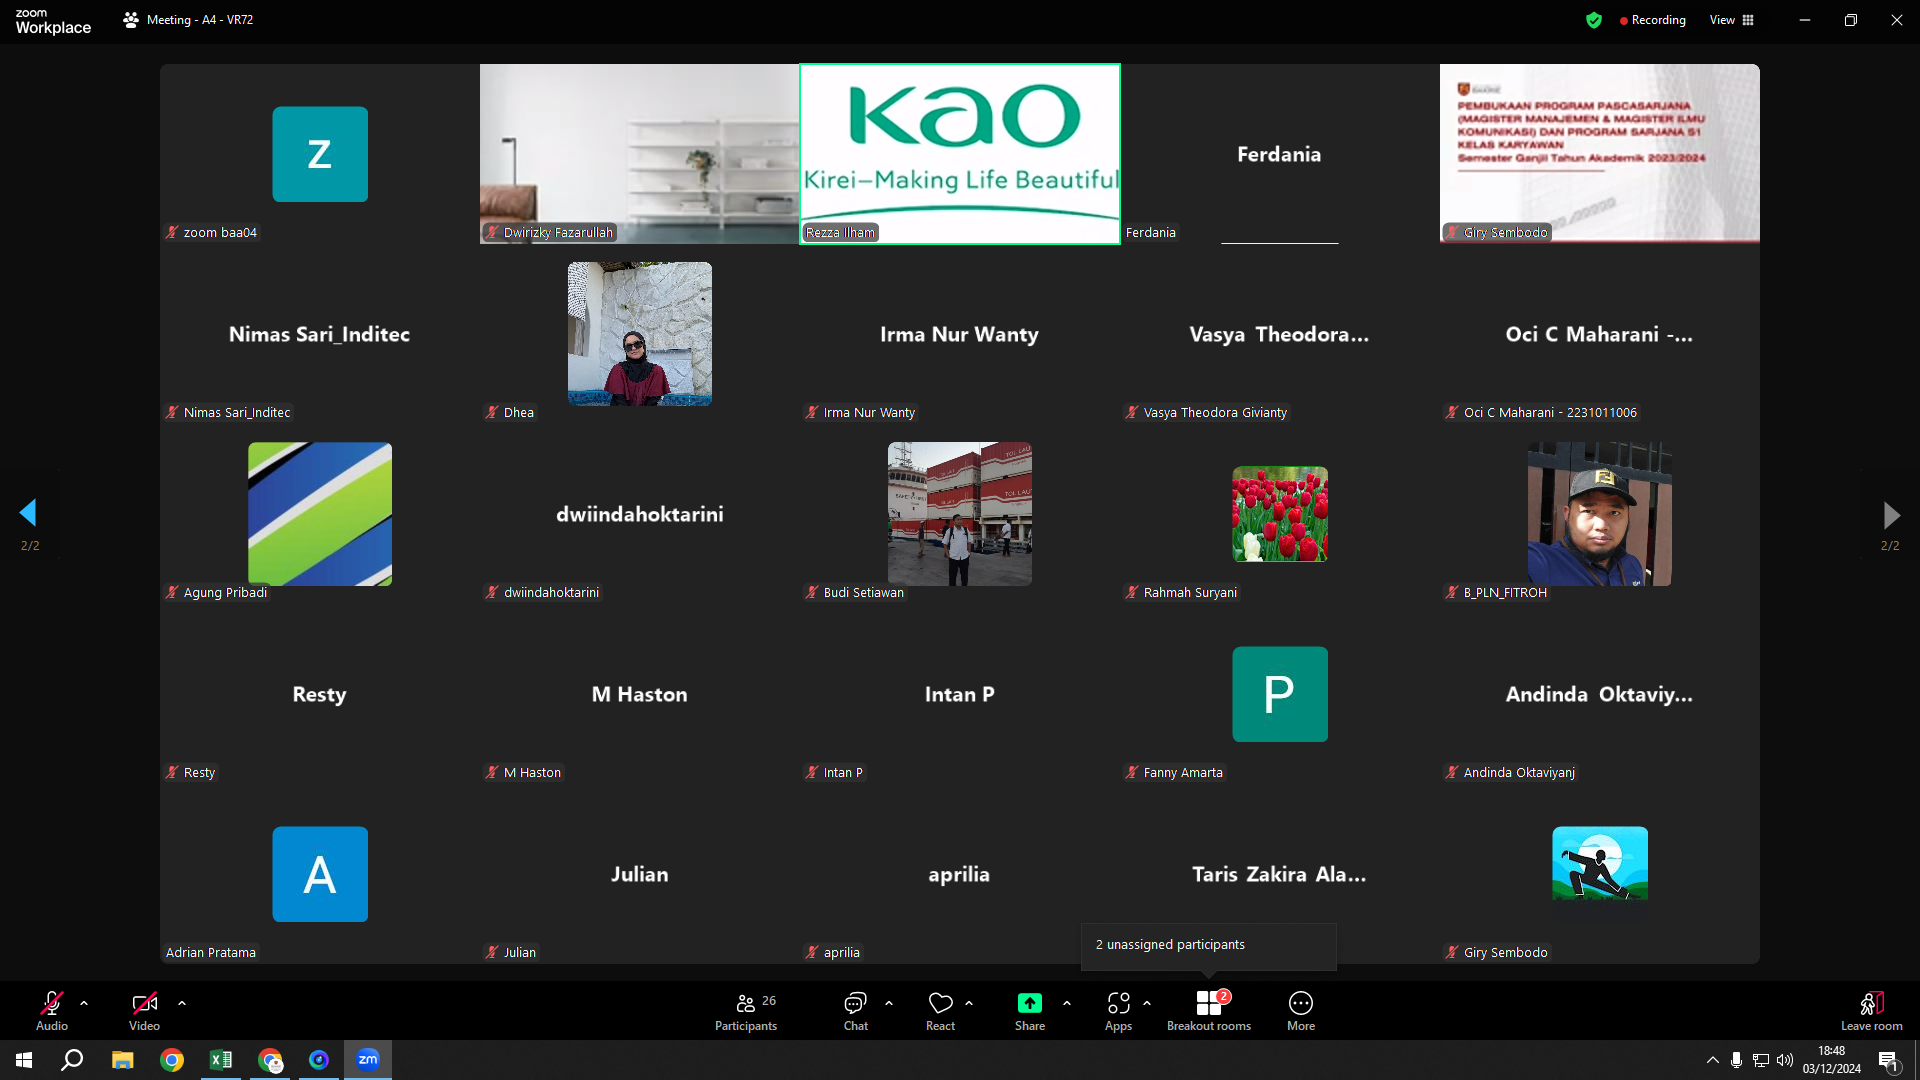Viewport: 1920px width, 1080px height.
Task: Open encryption shield info icon
Action: click(1594, 20)
